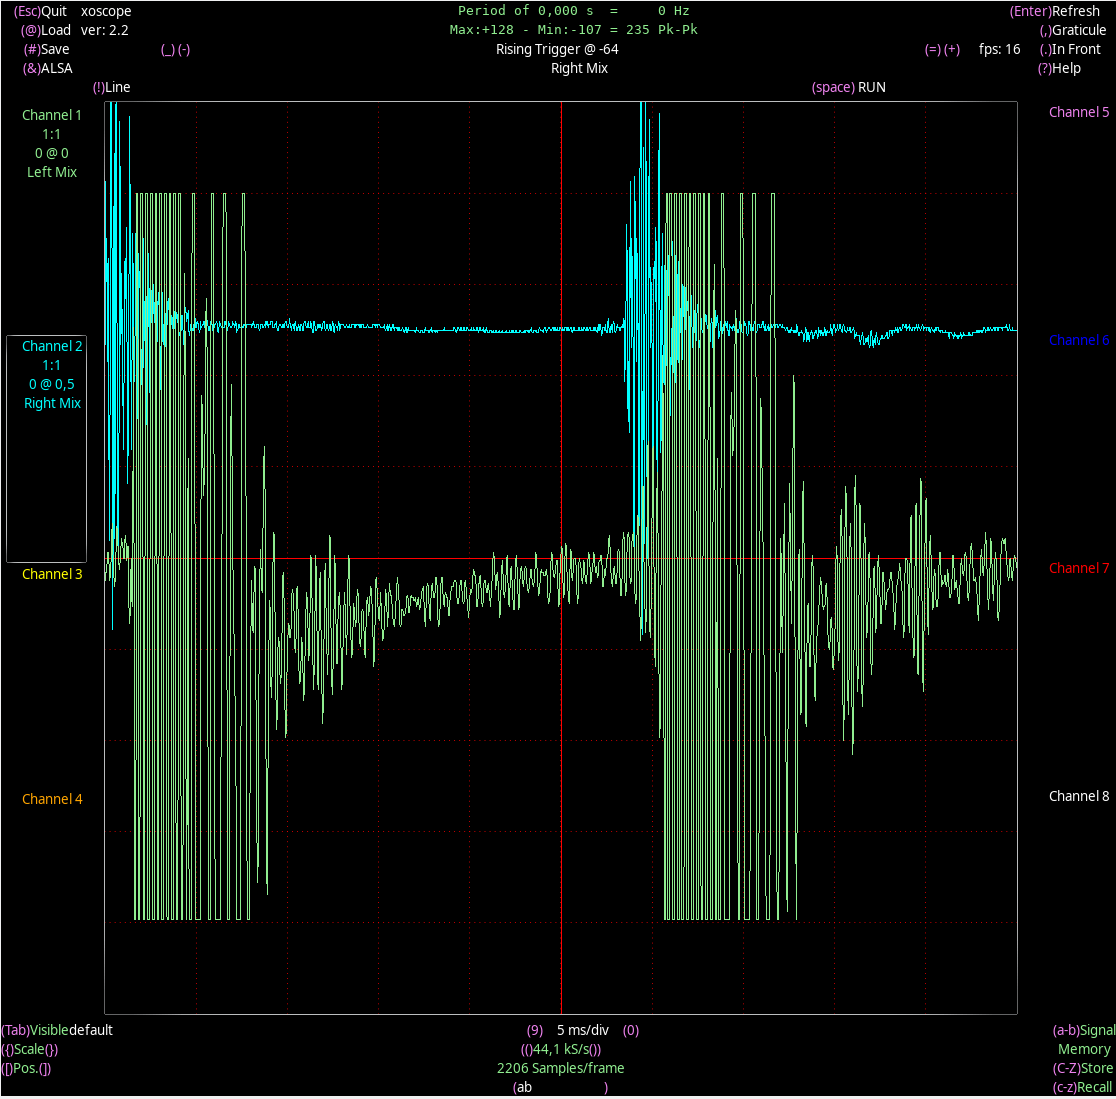The height and width of the screenshot is (1099, 1116).
Task: Toggle the (space) RUN state
Action: pyautogui.click(x=848, y=88)
